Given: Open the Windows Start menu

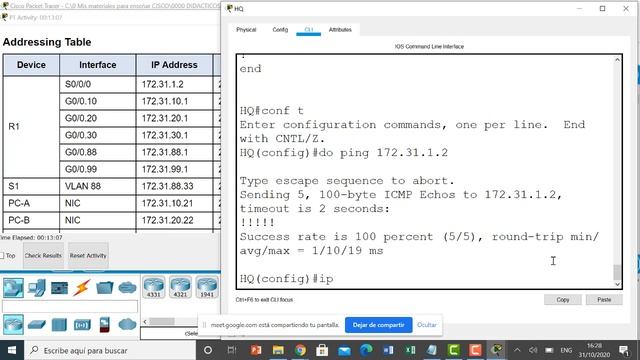Looking at the screenshot, I should (x=12, y=350).
